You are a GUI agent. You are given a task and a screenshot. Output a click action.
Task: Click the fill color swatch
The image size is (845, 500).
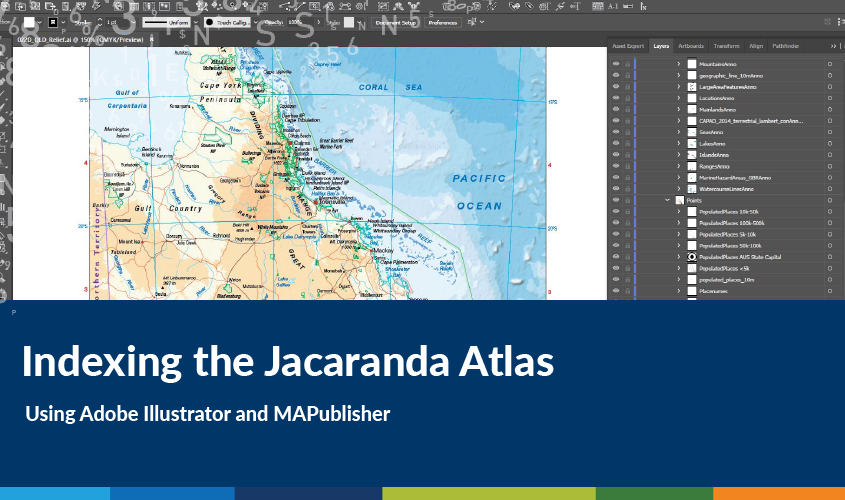pos(29,23)
